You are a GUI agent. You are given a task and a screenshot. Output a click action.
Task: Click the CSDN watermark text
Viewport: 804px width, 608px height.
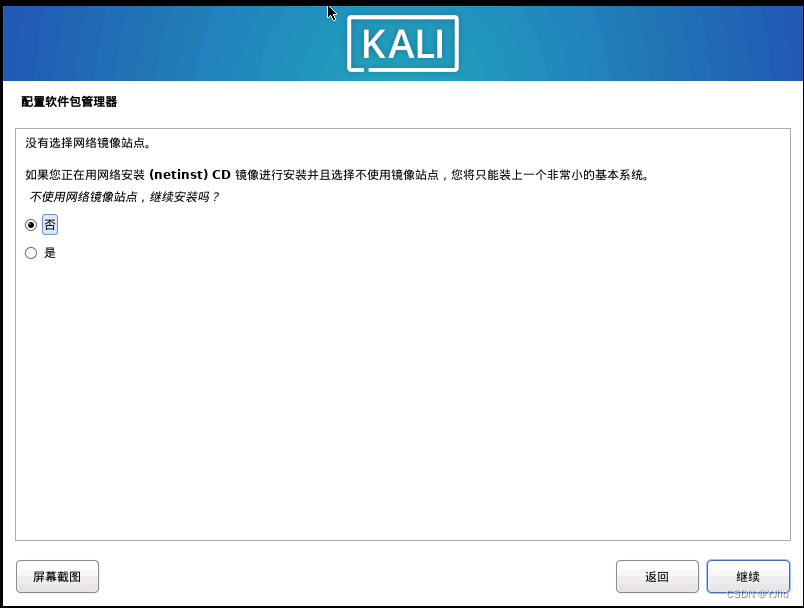coord(758,594)
